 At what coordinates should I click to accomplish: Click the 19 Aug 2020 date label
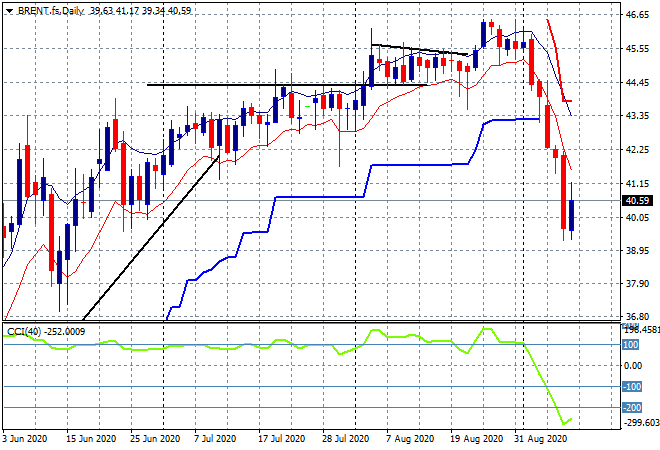(x=478, y=439)
